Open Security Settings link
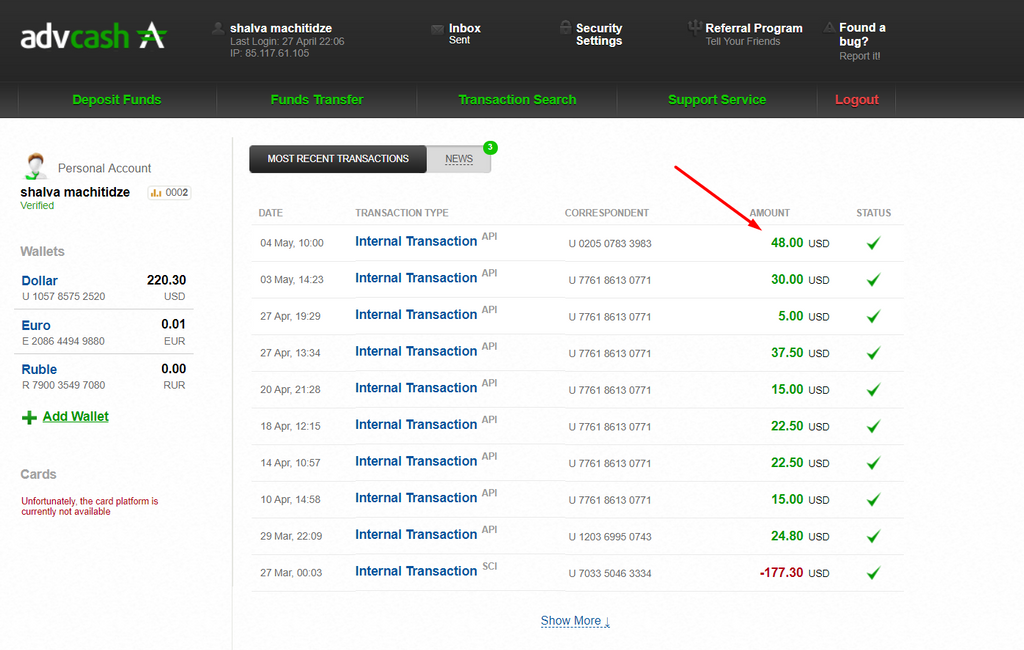 599,35
